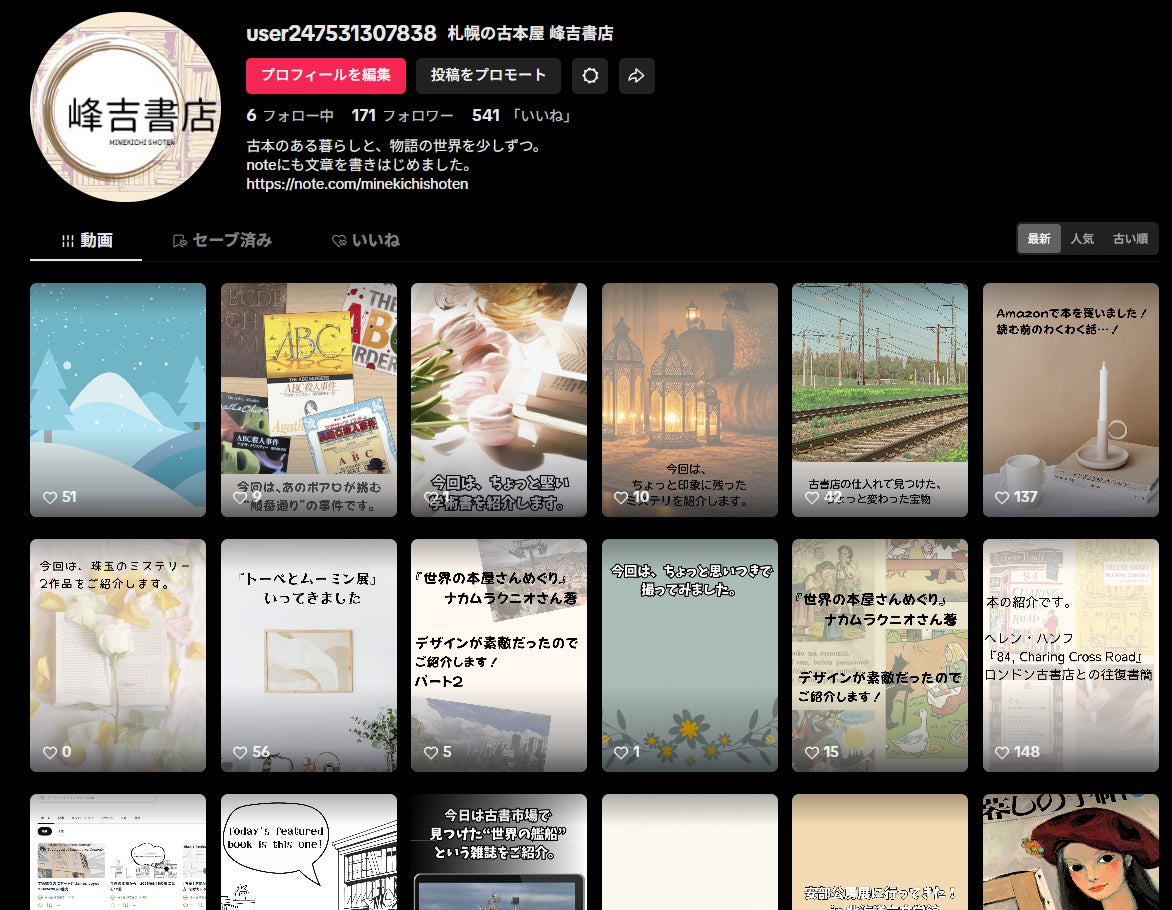Click heart icon on 84, Charing Cross Road video
The image size is (1172, 910).
(1002, 752)
